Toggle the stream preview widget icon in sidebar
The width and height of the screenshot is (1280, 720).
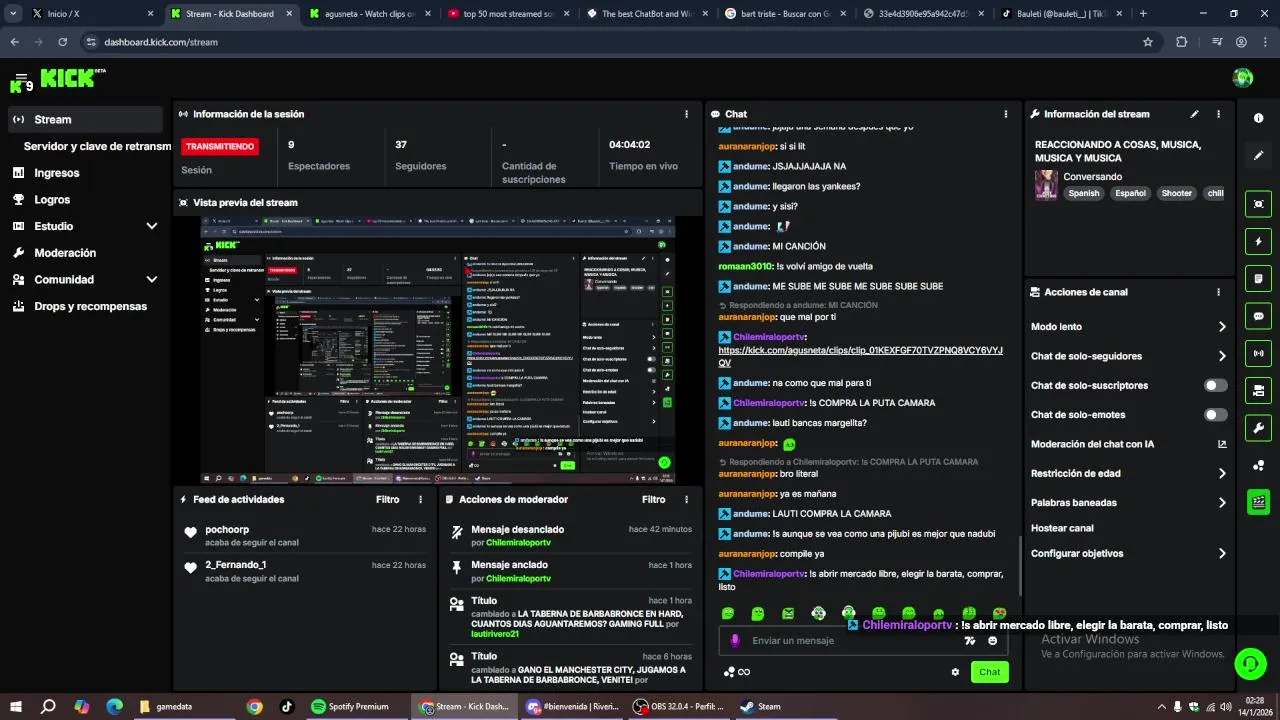tap(1258, 204)
